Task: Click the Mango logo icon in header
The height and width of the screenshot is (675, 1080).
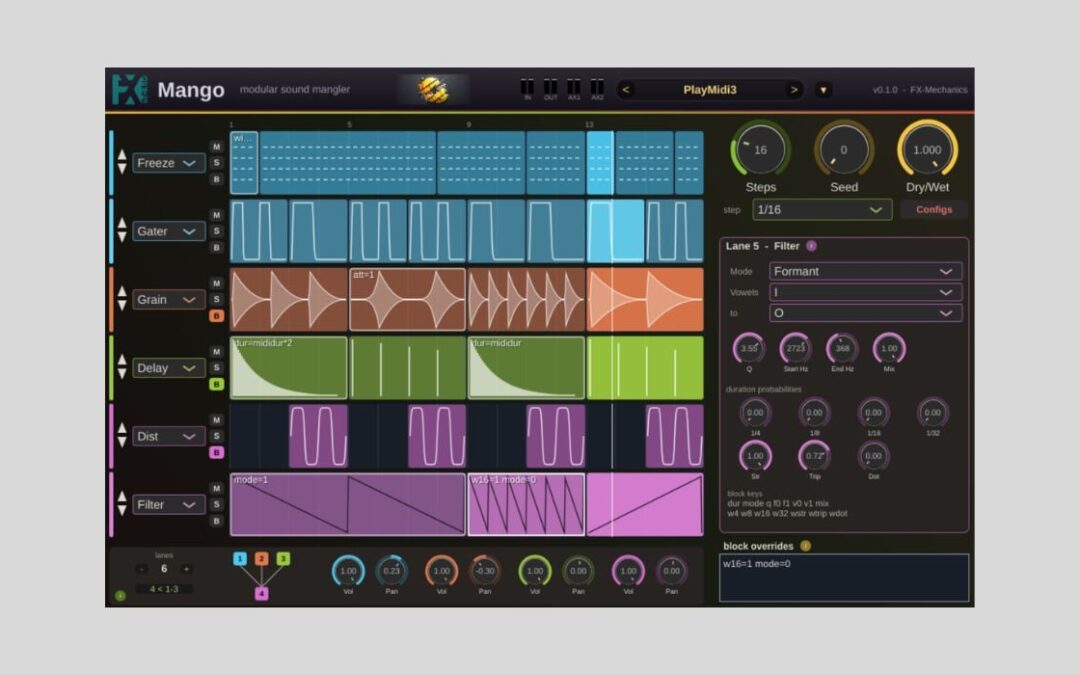Action: tap(433, 90)
